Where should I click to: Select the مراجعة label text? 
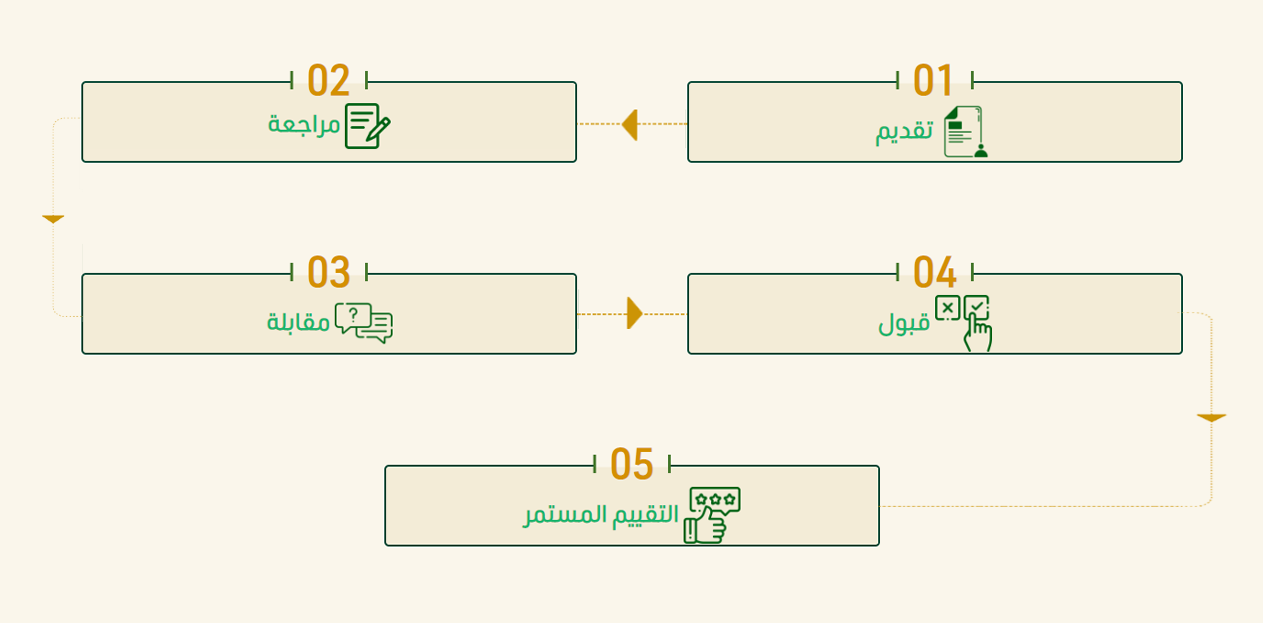[x=304, y=125]
